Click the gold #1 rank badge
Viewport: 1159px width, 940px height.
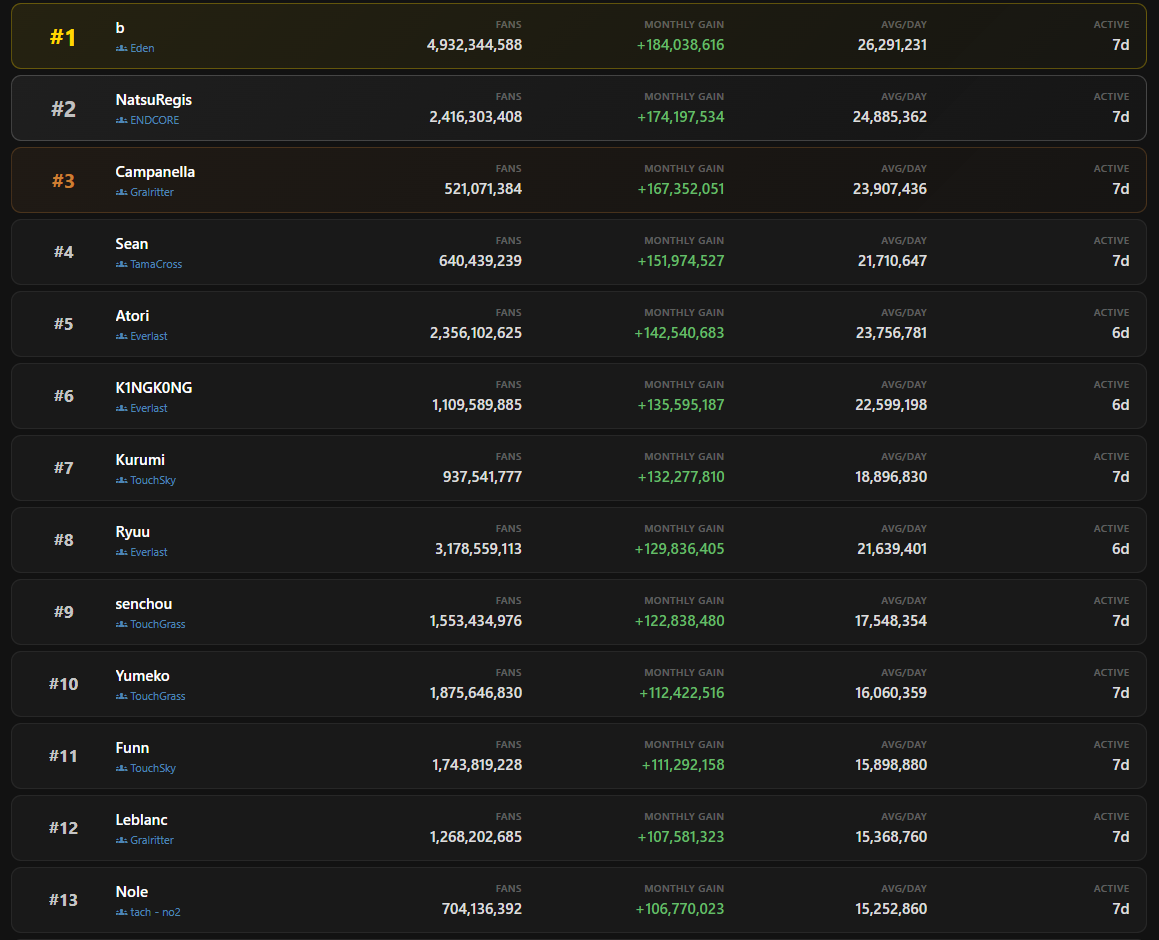click(x=63, y=37)
